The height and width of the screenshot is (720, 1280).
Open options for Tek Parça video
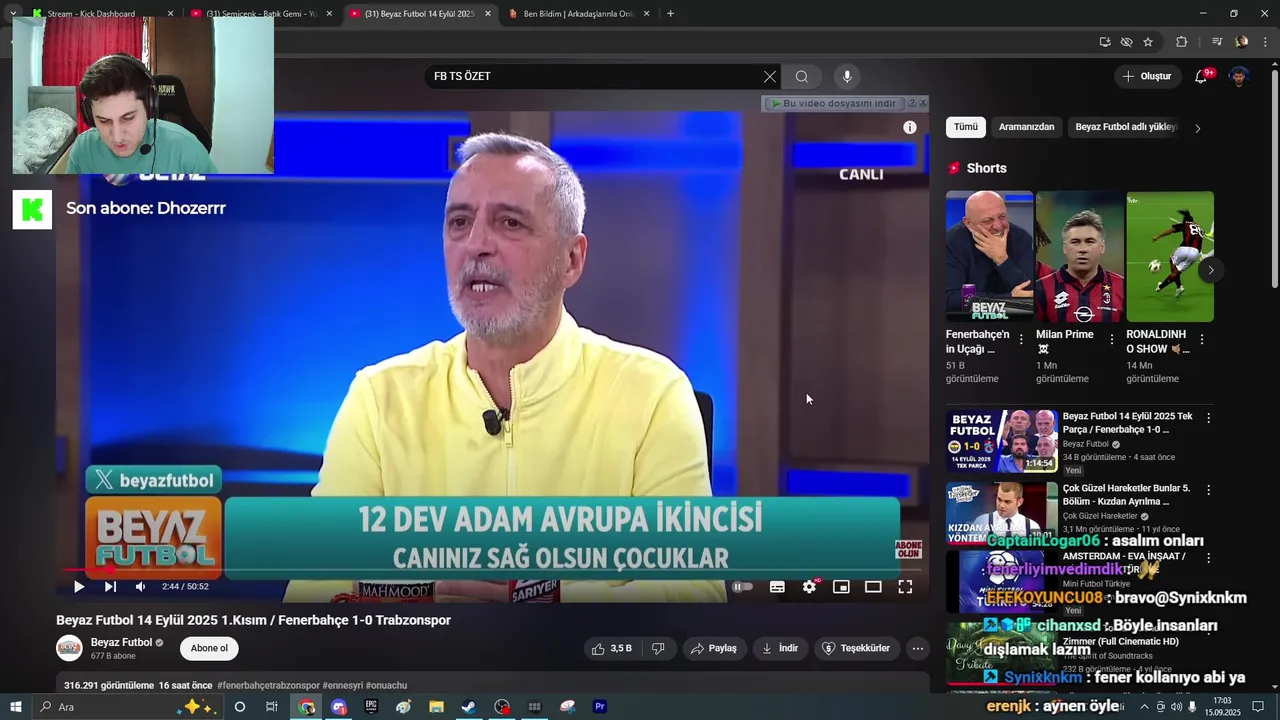[x=1208, y=418]
